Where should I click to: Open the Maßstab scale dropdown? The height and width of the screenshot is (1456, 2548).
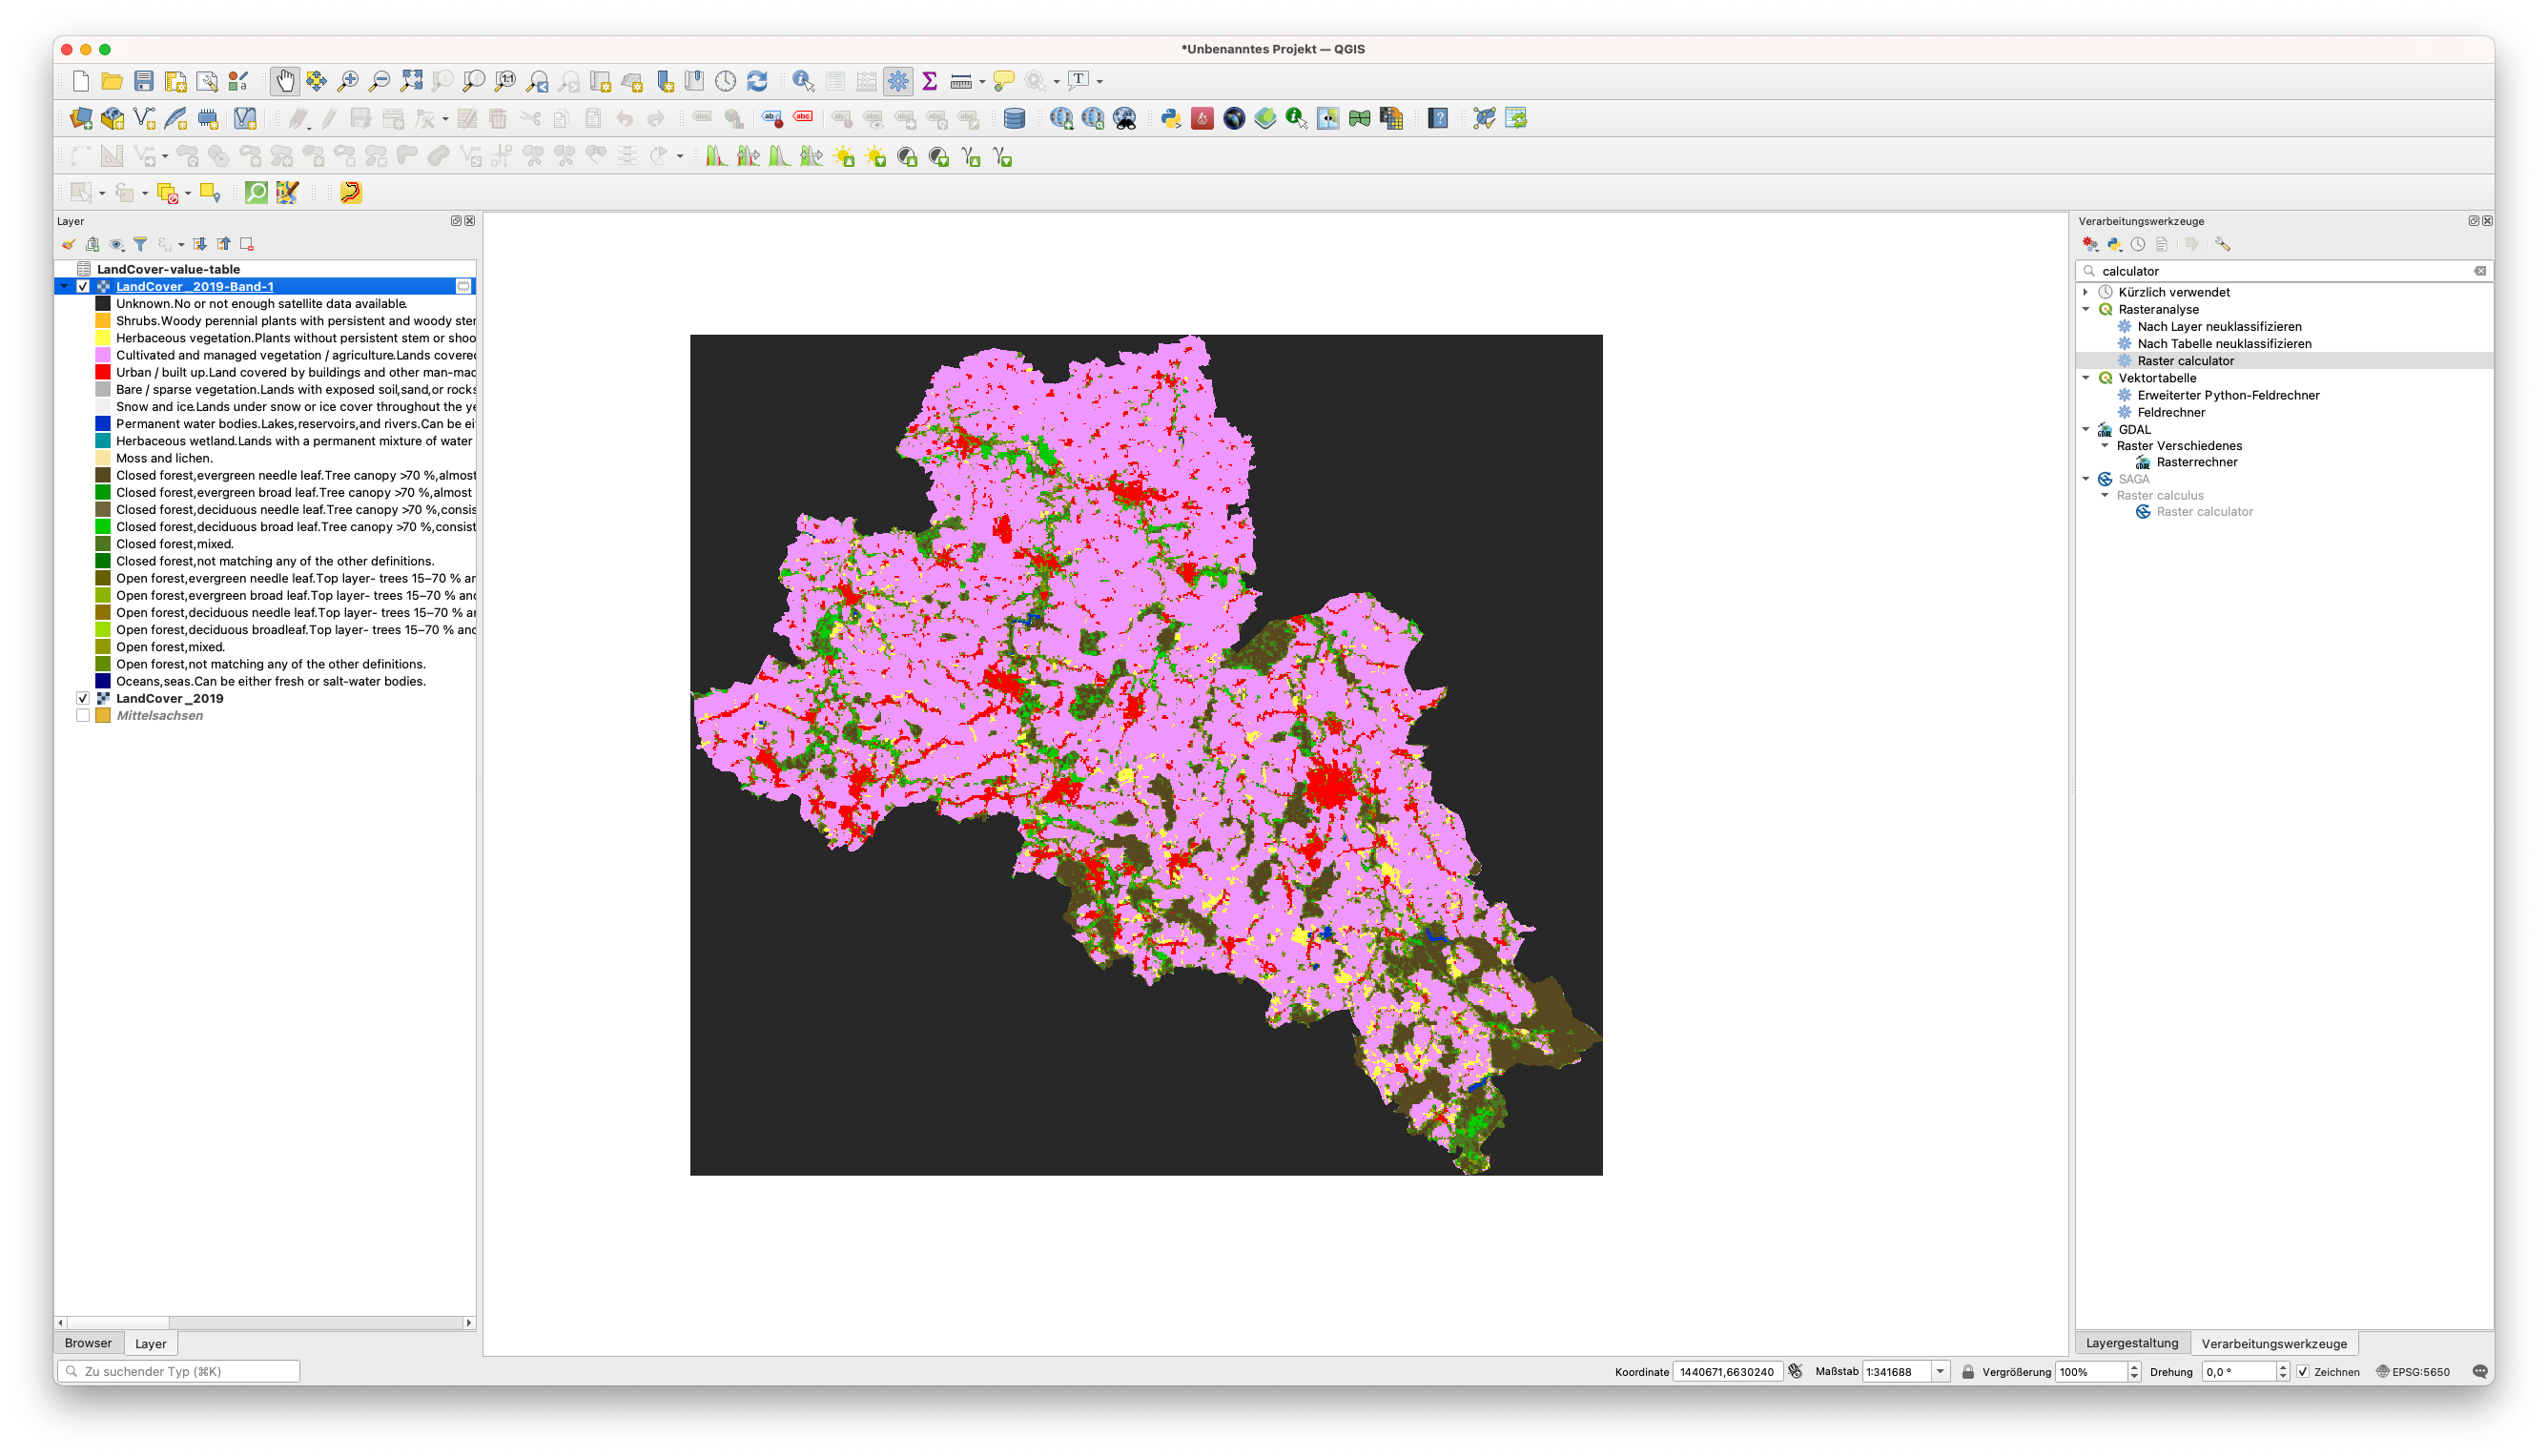1940,1372
